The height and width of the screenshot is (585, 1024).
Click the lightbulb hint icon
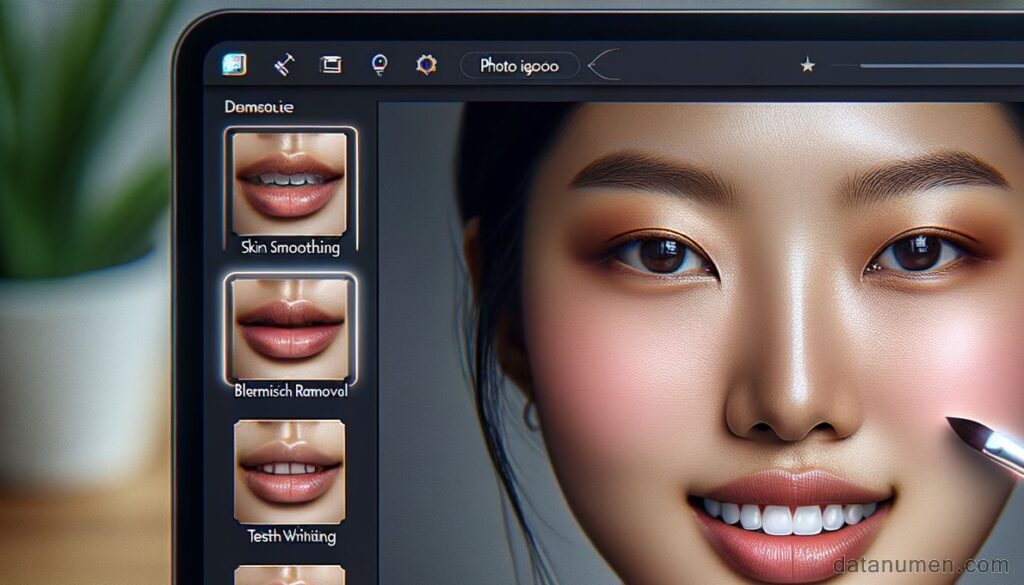tap(379, 65)
